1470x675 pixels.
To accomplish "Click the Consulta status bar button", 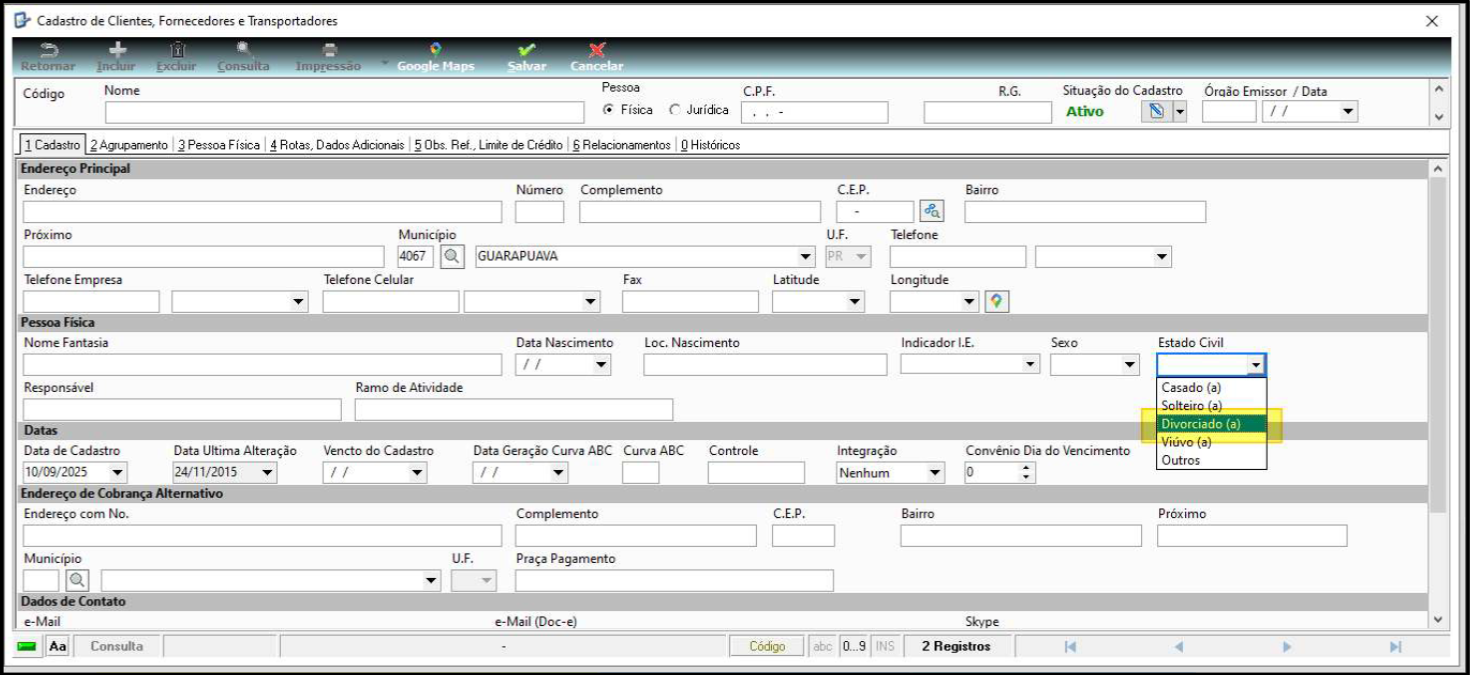I will [117, 647].
